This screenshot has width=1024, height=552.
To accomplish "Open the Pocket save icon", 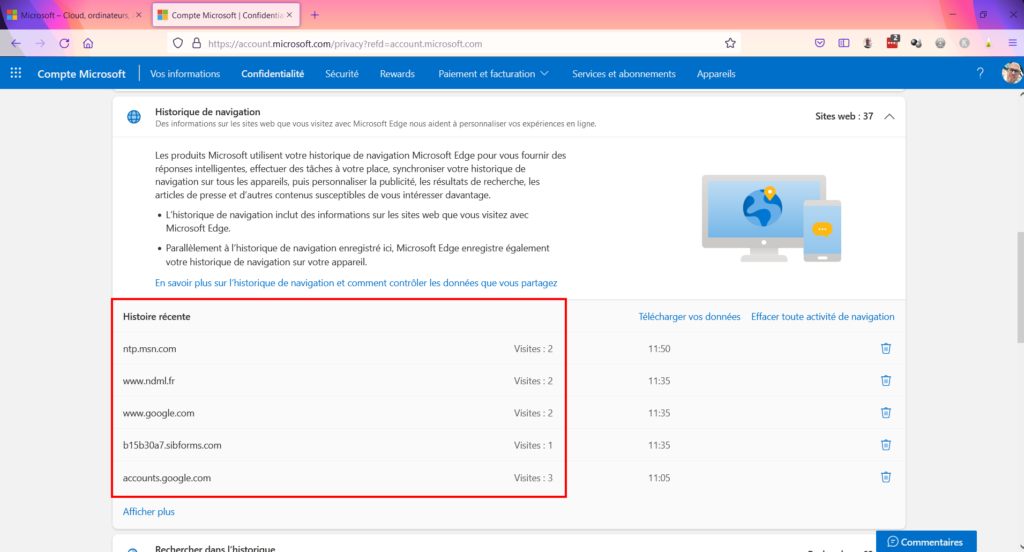I will pyautogui.click(x=820, y=43).
